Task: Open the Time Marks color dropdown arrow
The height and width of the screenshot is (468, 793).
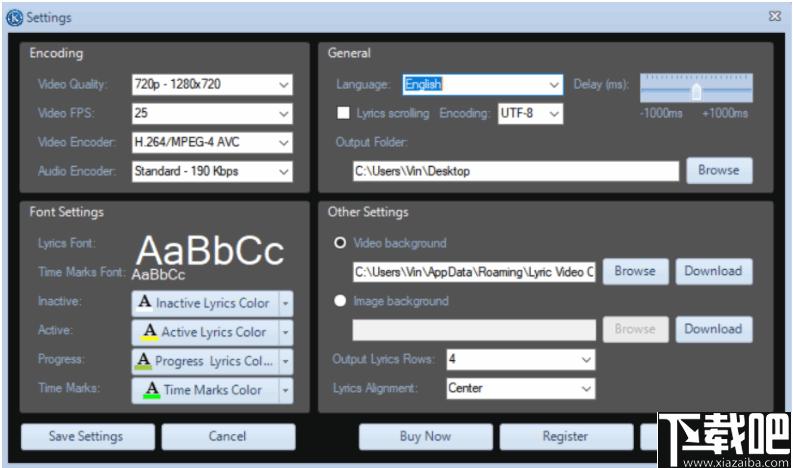Action: pyautogui.click(x=286, y=391)
